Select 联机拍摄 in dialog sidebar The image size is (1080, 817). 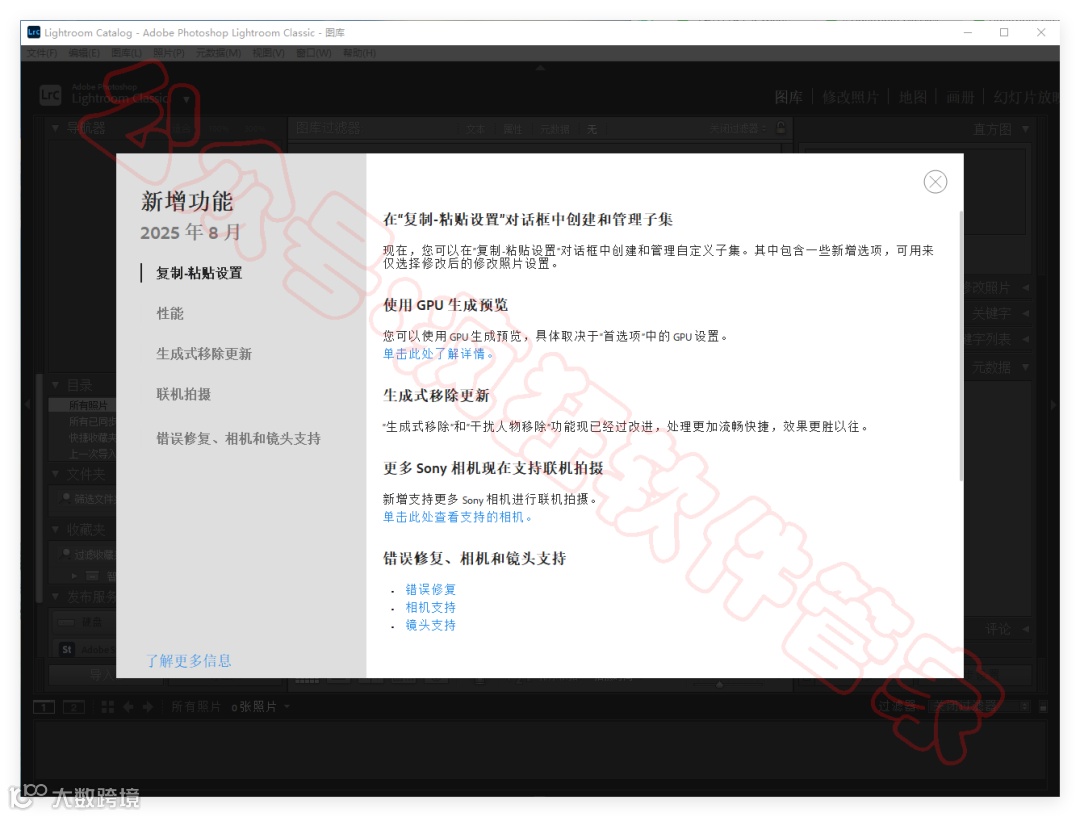[183, 394]
